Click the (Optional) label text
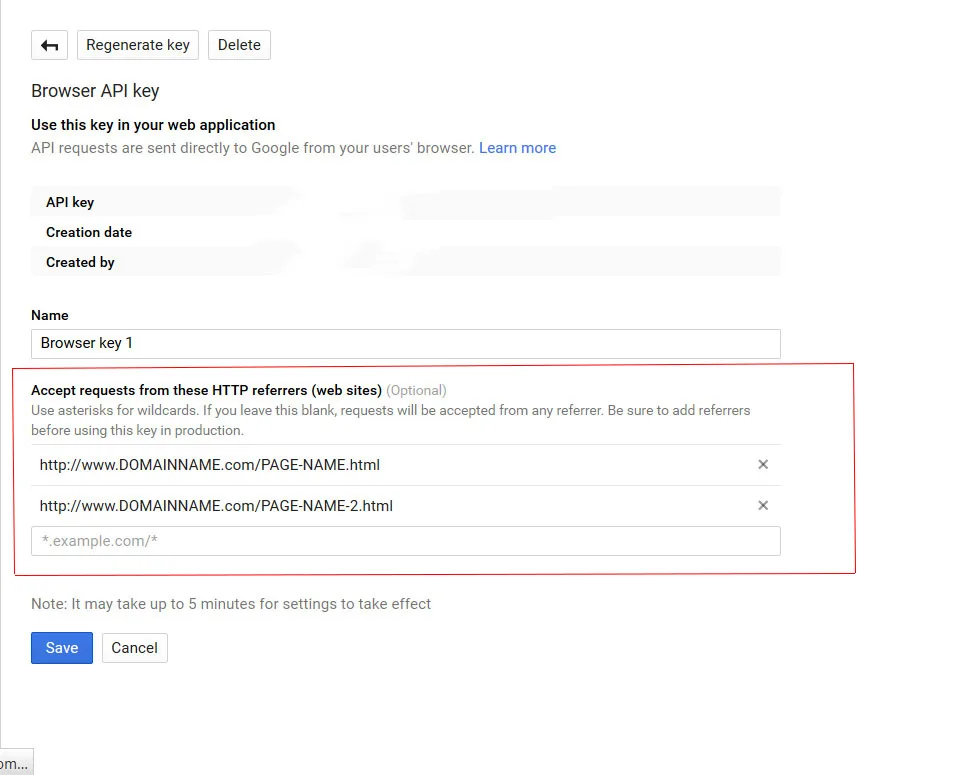This screenshot has height=775, width=980. [416, 391]
